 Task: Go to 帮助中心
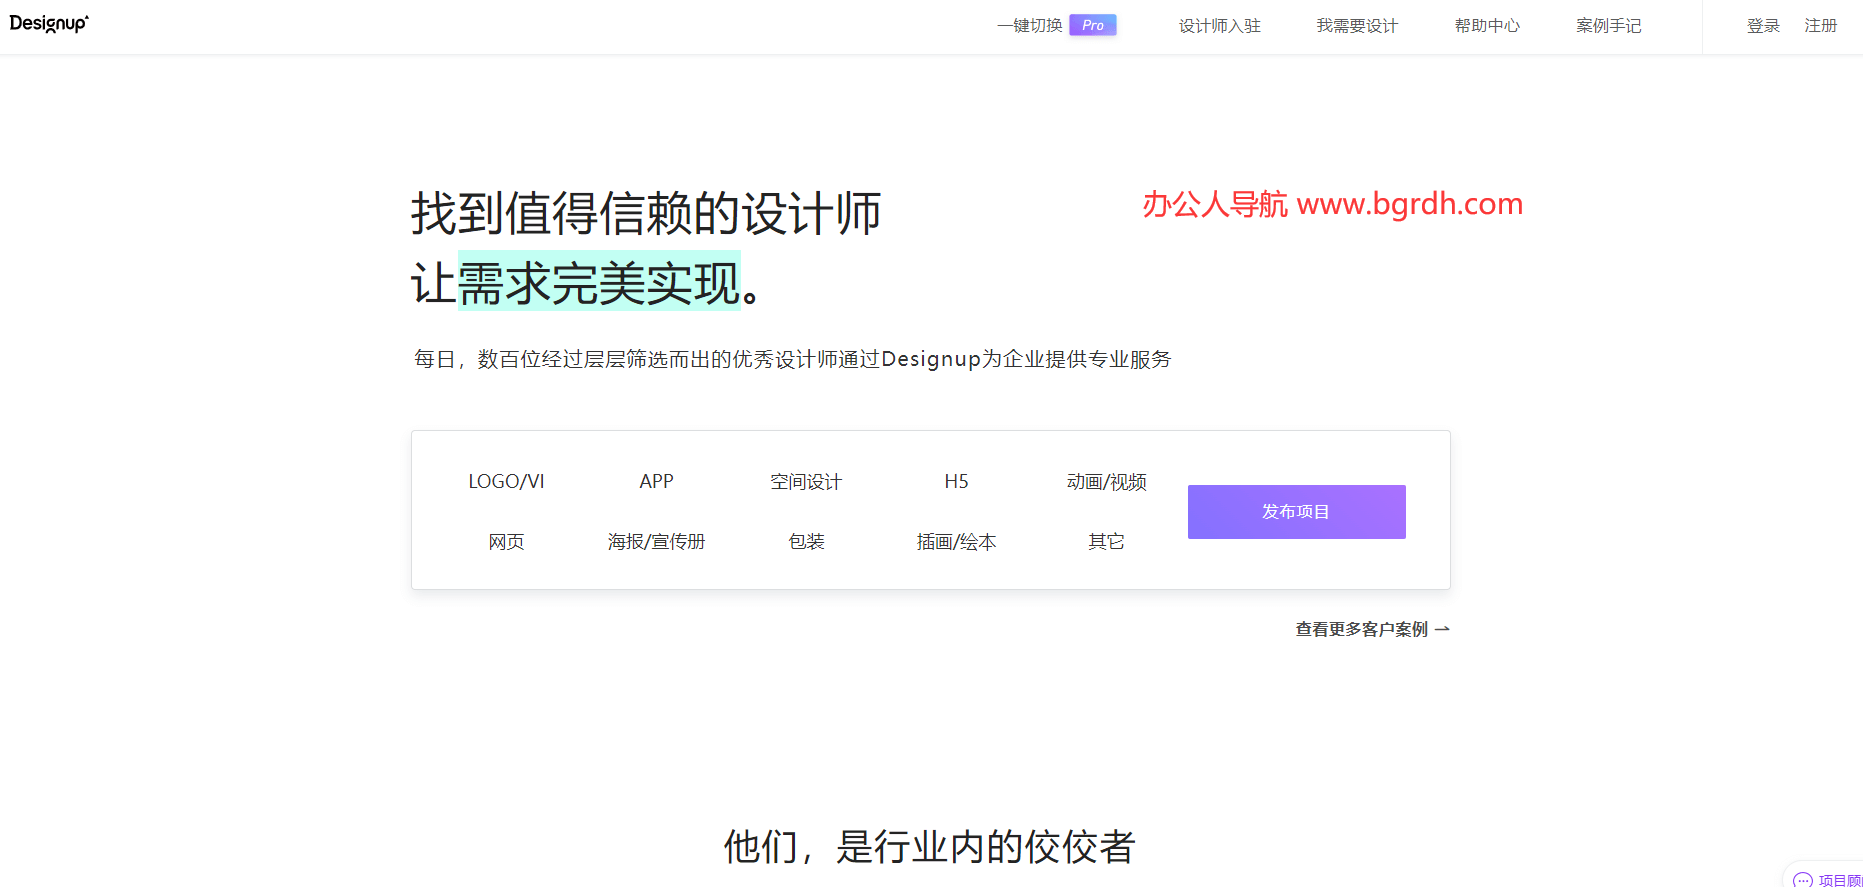tap(1487, 26)
